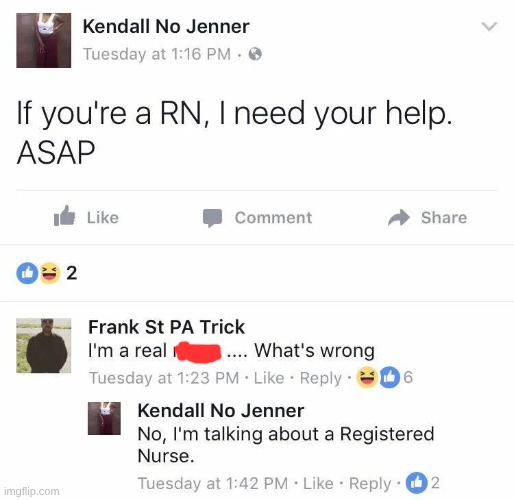Image resolution: width=514 pixels, height=500 pixels.
Task: Reply to Kendall's Registered Nurse comment
Action: tap(370, 483)
